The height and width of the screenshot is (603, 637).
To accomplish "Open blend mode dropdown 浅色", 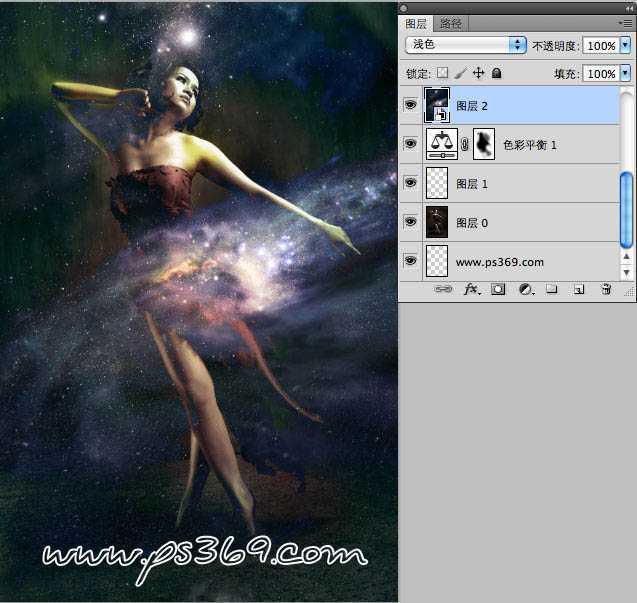I will (466, 45).
